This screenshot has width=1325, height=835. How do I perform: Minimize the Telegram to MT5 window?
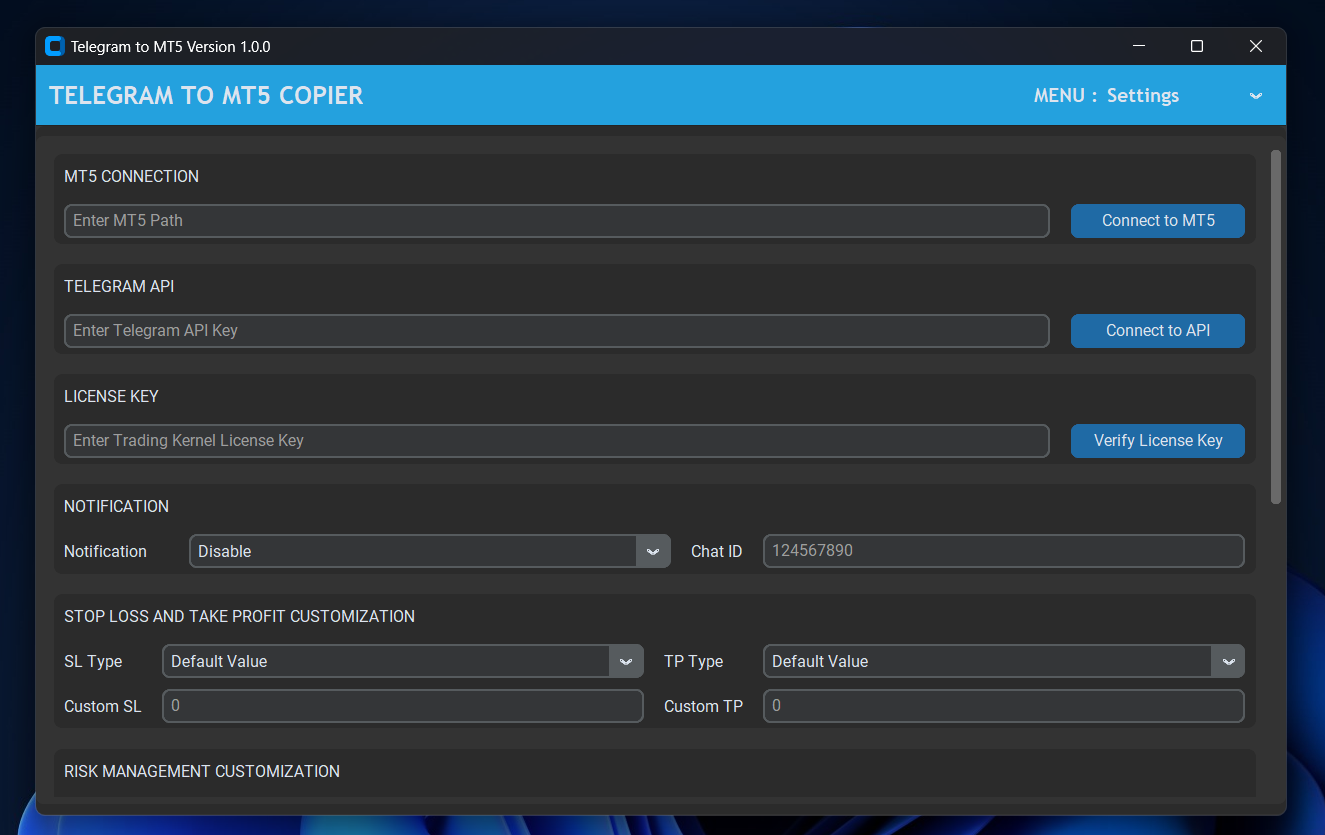tap(1139, 46)
